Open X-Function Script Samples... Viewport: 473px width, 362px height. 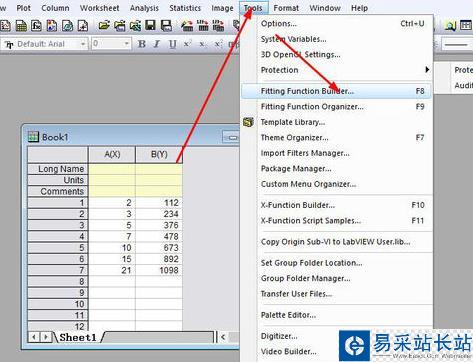(337, 221)
